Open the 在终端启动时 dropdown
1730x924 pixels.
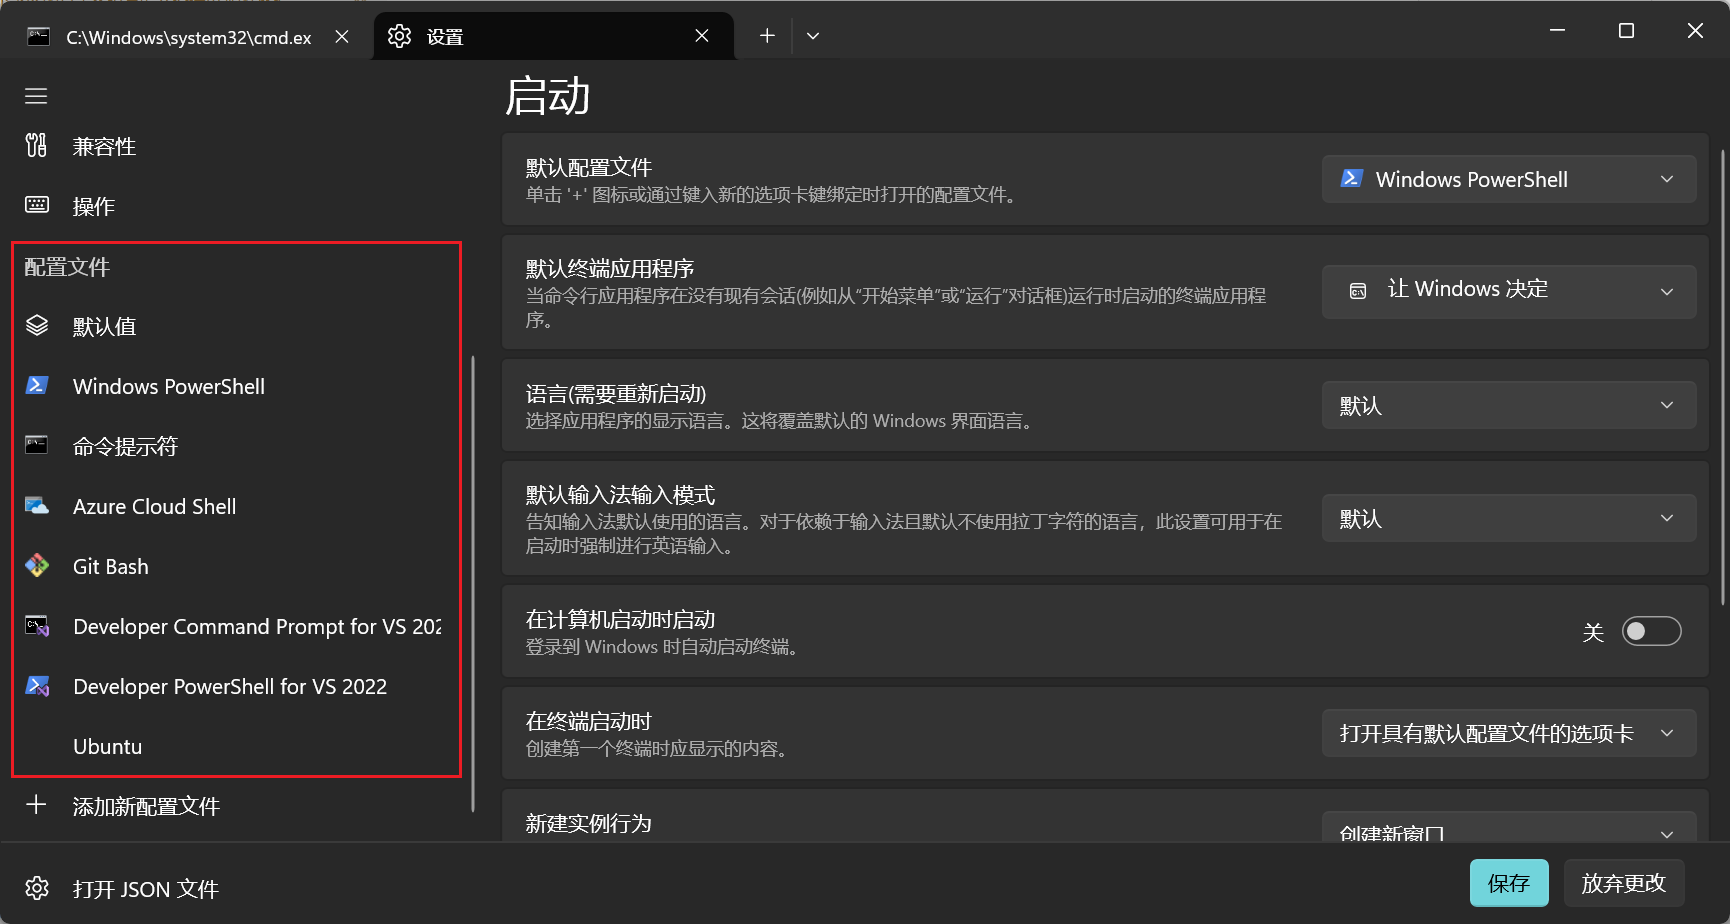coord(1509,733)
